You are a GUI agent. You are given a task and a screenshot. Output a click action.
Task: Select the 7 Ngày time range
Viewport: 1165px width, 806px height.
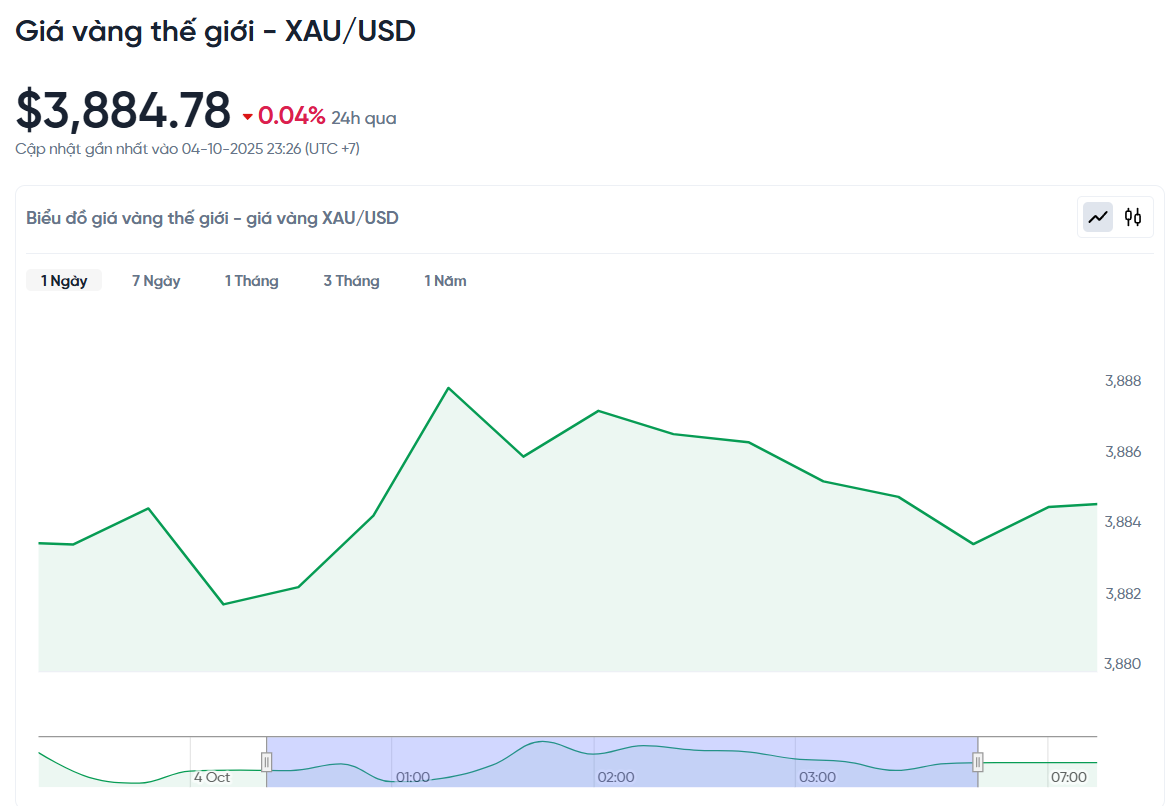pyautogui.click(x=156, y=281)
